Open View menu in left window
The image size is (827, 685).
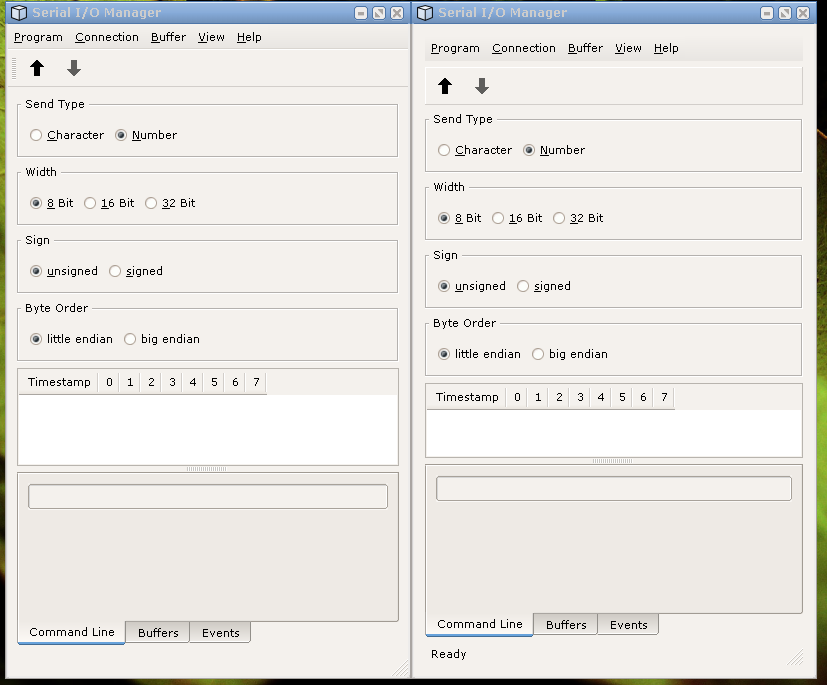click(x=211, y=37)
